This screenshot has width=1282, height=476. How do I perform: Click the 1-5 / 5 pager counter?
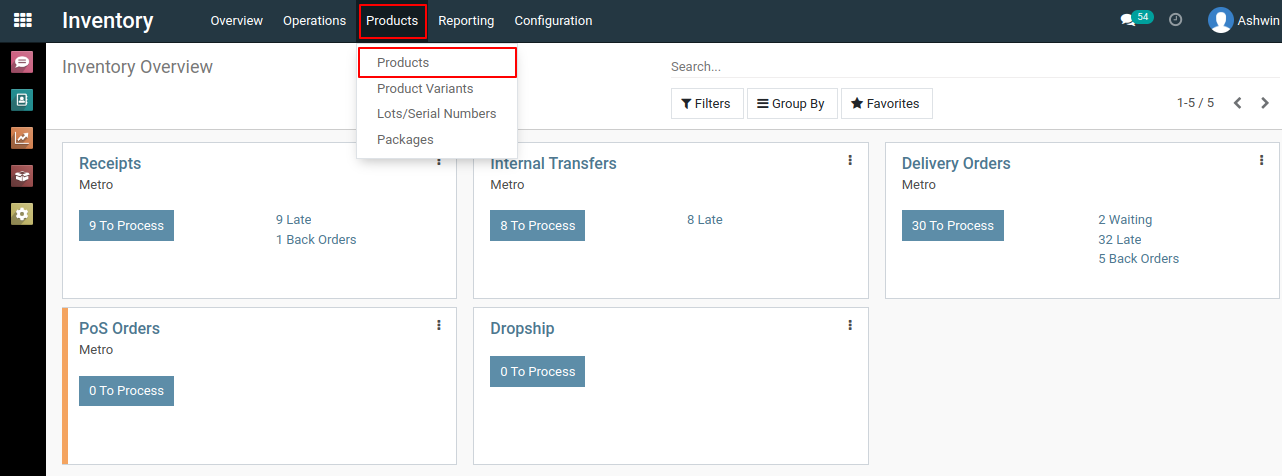click(1195, 103)
